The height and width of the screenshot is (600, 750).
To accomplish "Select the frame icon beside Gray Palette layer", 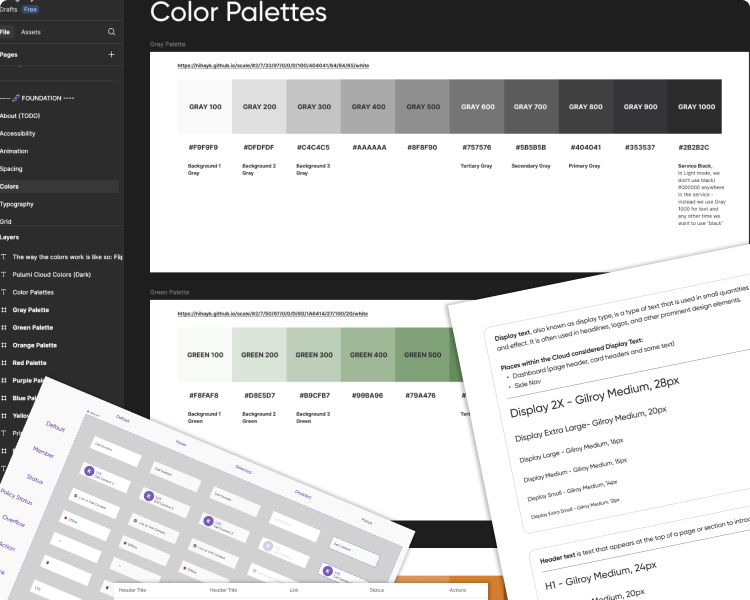I will point(4,310).
